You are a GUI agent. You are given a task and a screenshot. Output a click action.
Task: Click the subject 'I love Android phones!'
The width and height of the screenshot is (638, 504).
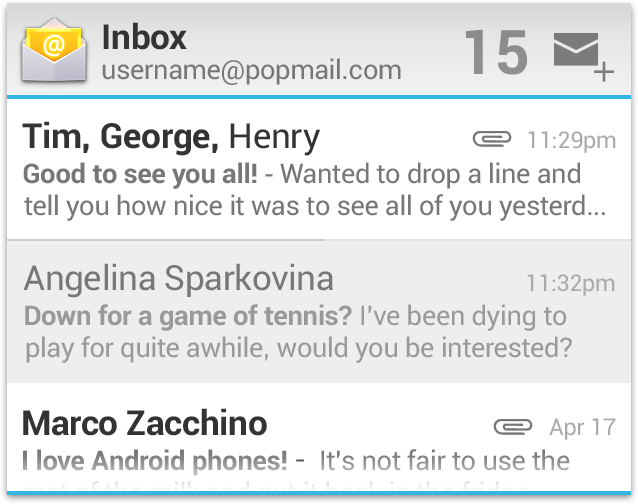(x=155, y=461)
